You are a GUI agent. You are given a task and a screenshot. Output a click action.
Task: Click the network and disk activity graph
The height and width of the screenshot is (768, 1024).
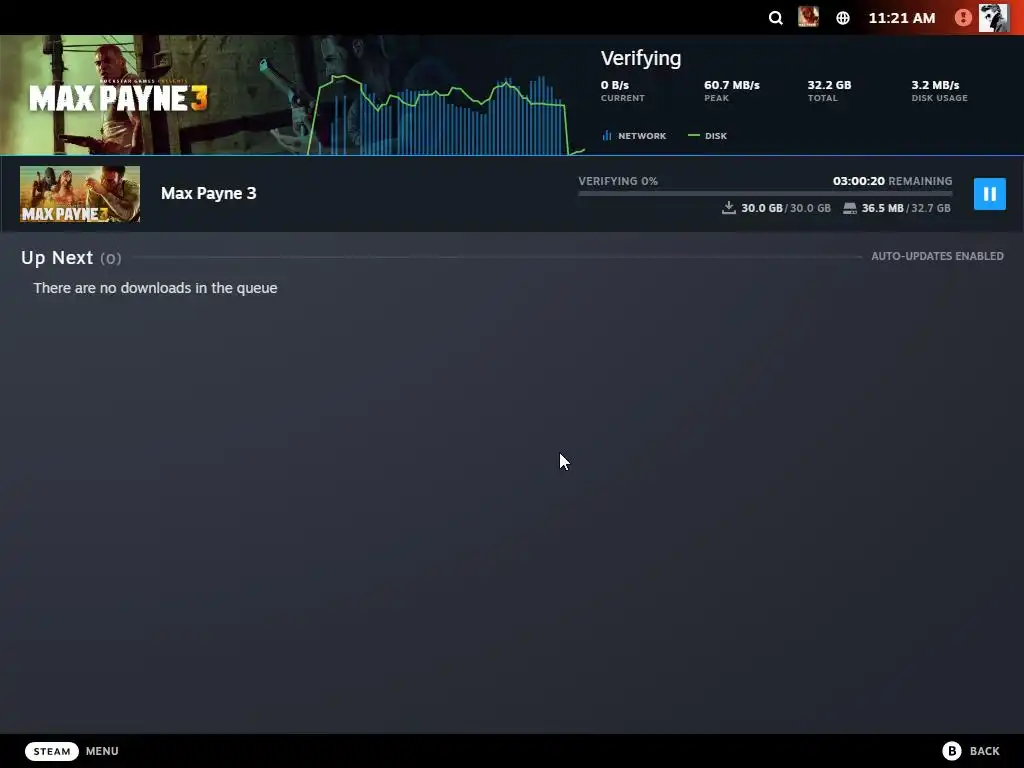(446, 115)
